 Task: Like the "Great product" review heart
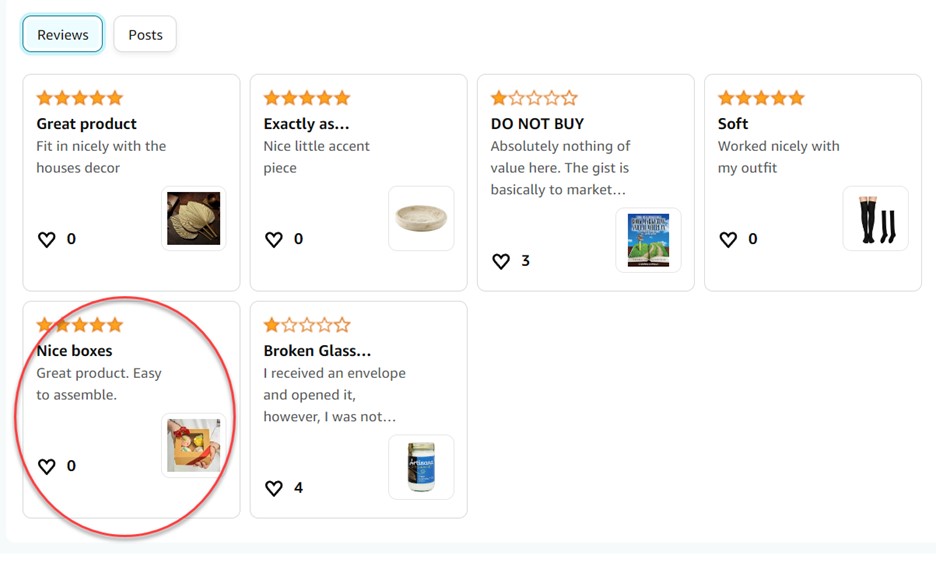[x=47, y=239]
